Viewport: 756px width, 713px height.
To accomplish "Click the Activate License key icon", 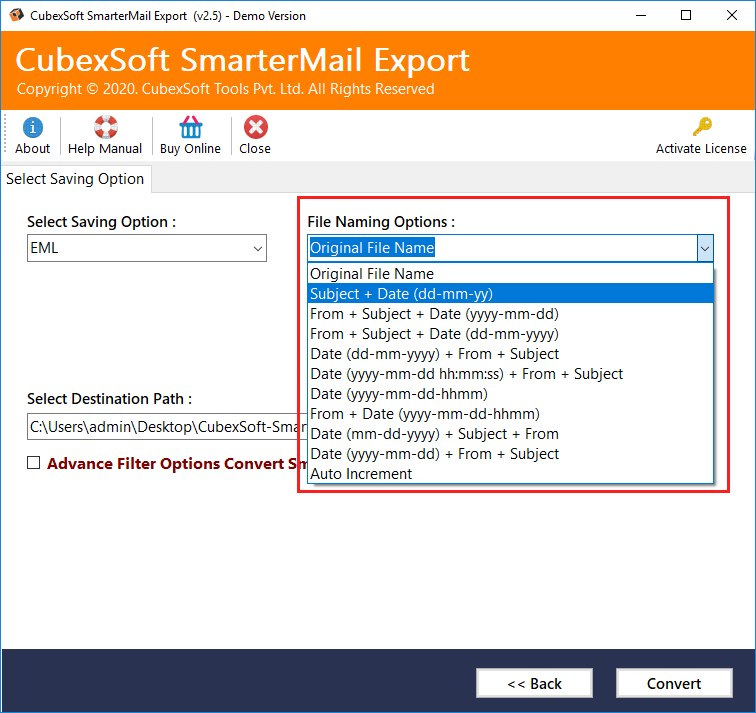I will tap(702, 127).
